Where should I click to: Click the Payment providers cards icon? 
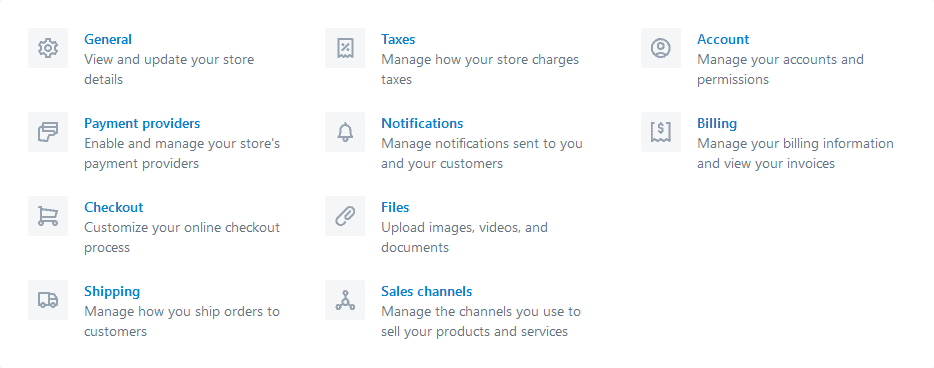click(48, 132)
